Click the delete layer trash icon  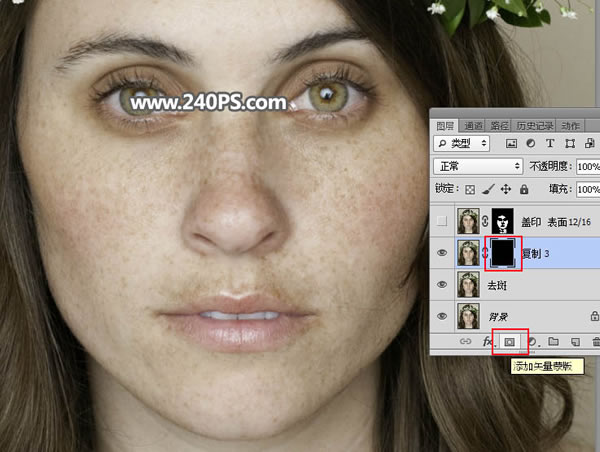[596, 341]
